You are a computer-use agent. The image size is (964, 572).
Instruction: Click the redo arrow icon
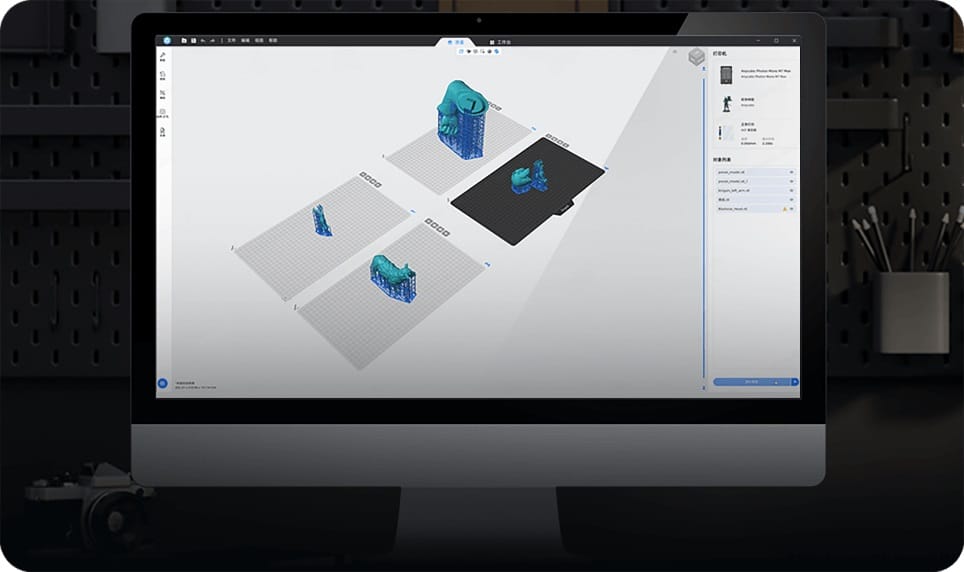click(213, 40)
